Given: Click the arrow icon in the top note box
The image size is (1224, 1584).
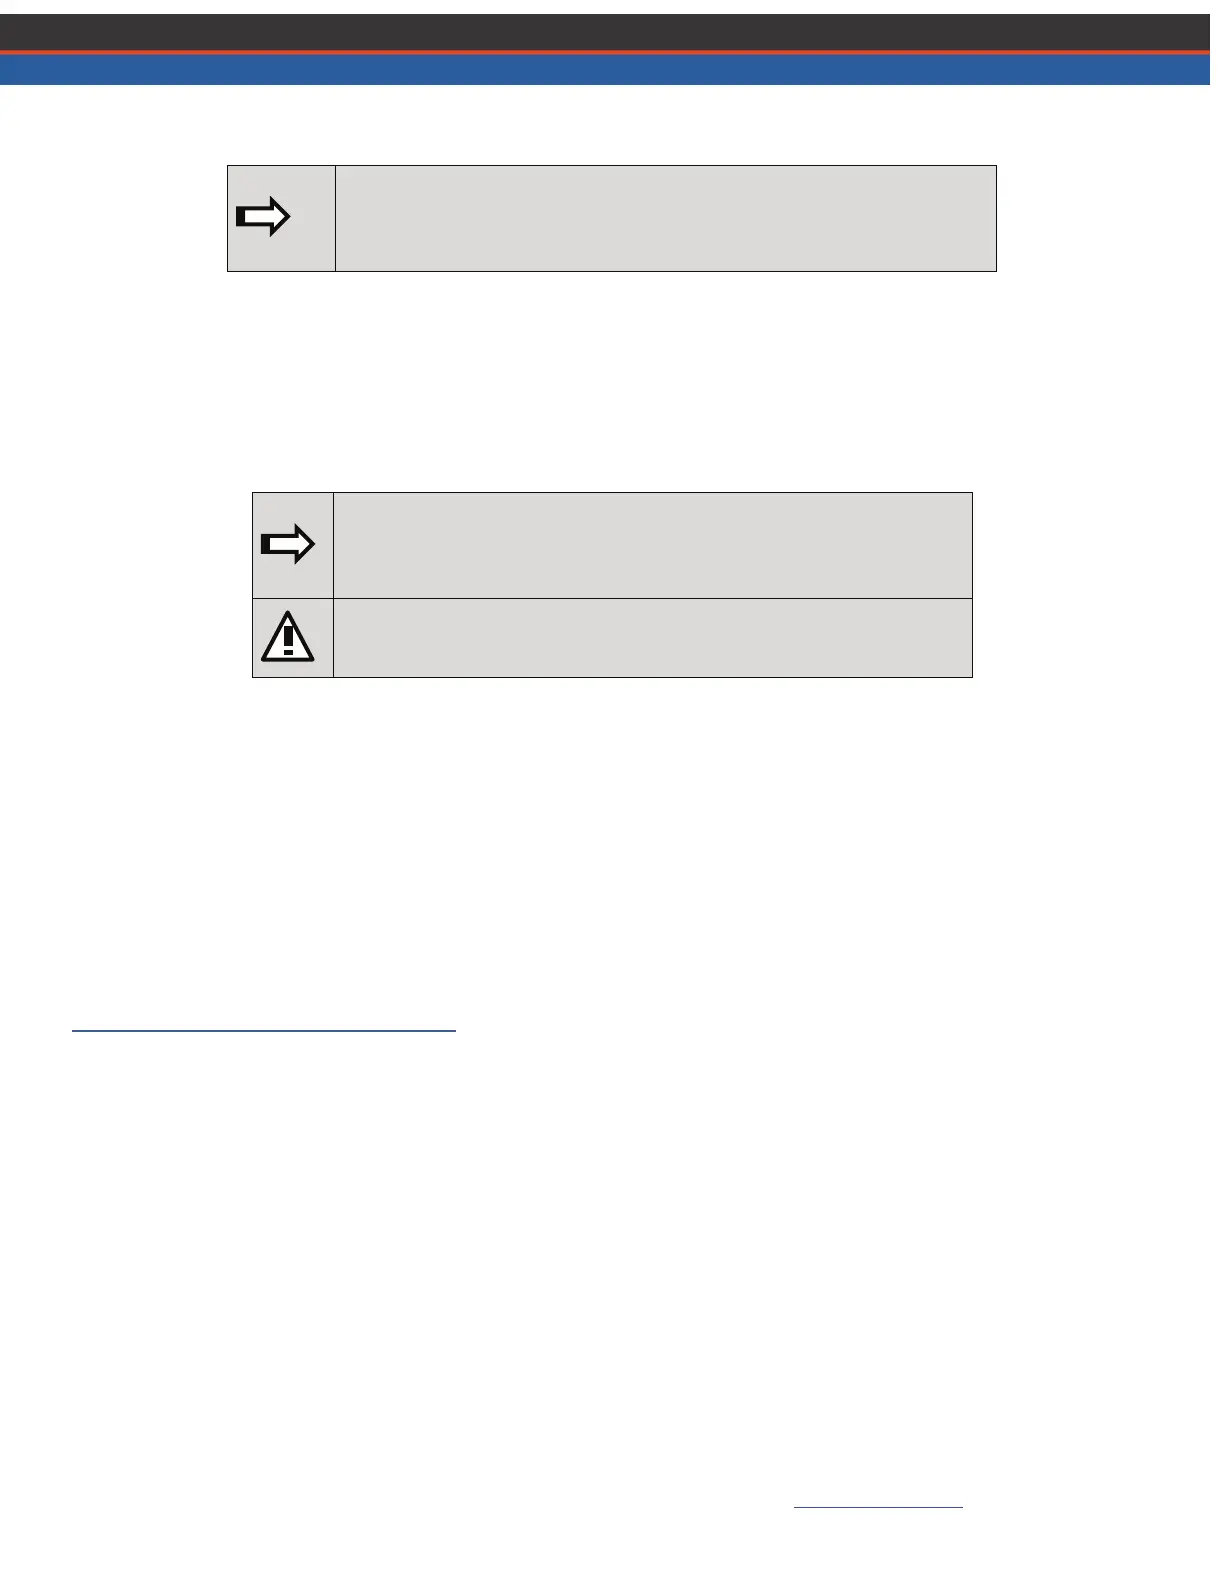Looking at the screenshot, I should tap(262, 217).
